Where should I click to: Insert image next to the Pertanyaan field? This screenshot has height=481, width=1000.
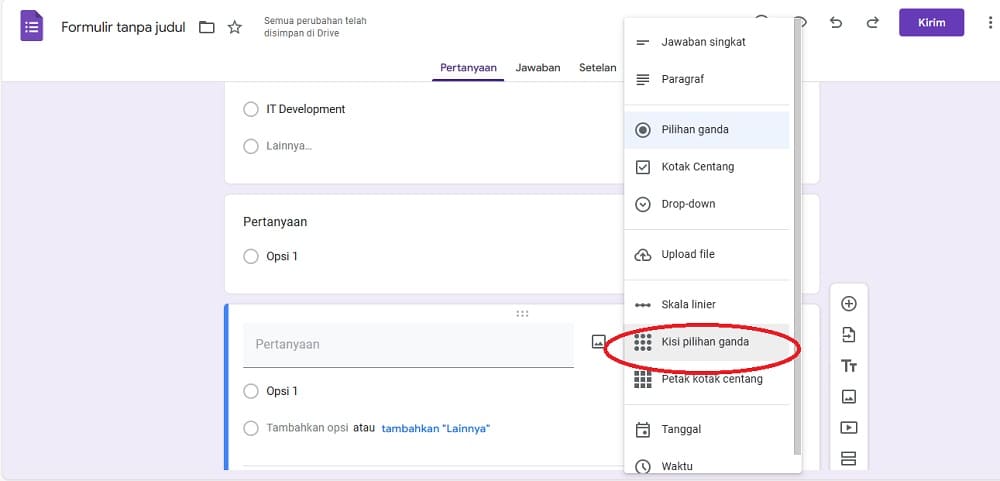[x=598, y=342]
